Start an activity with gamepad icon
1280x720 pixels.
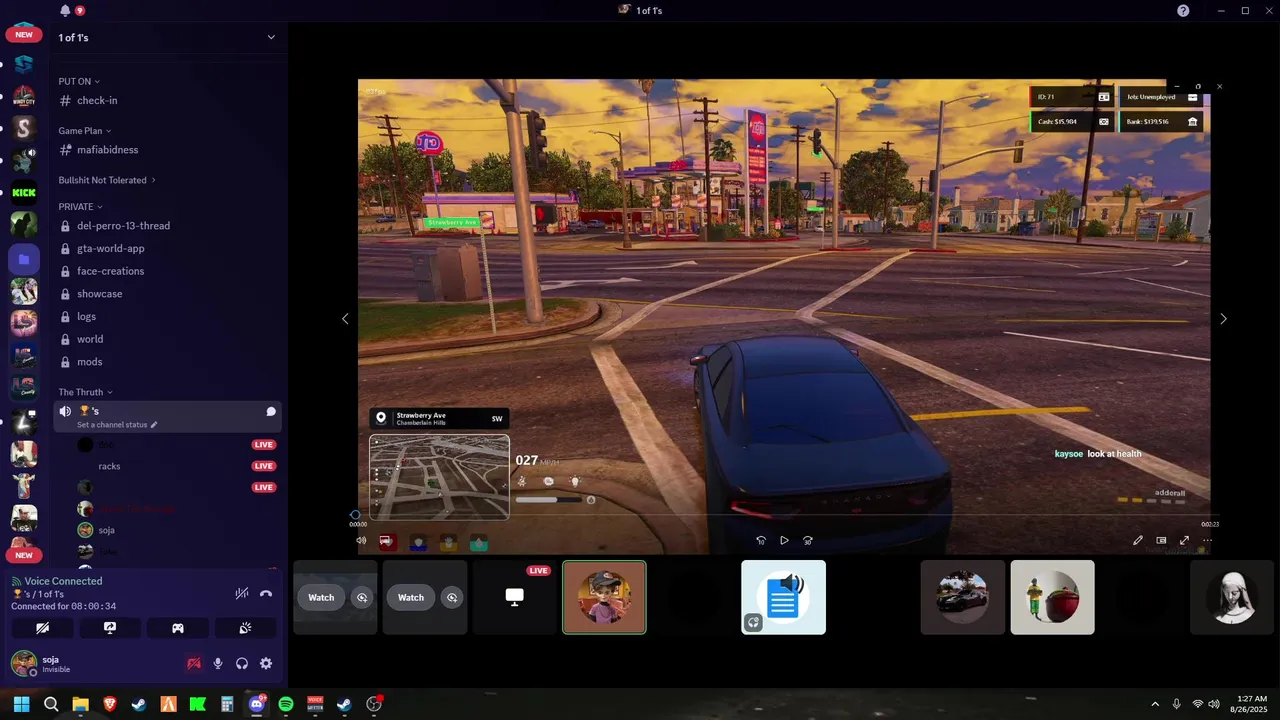tap(178, 628)
